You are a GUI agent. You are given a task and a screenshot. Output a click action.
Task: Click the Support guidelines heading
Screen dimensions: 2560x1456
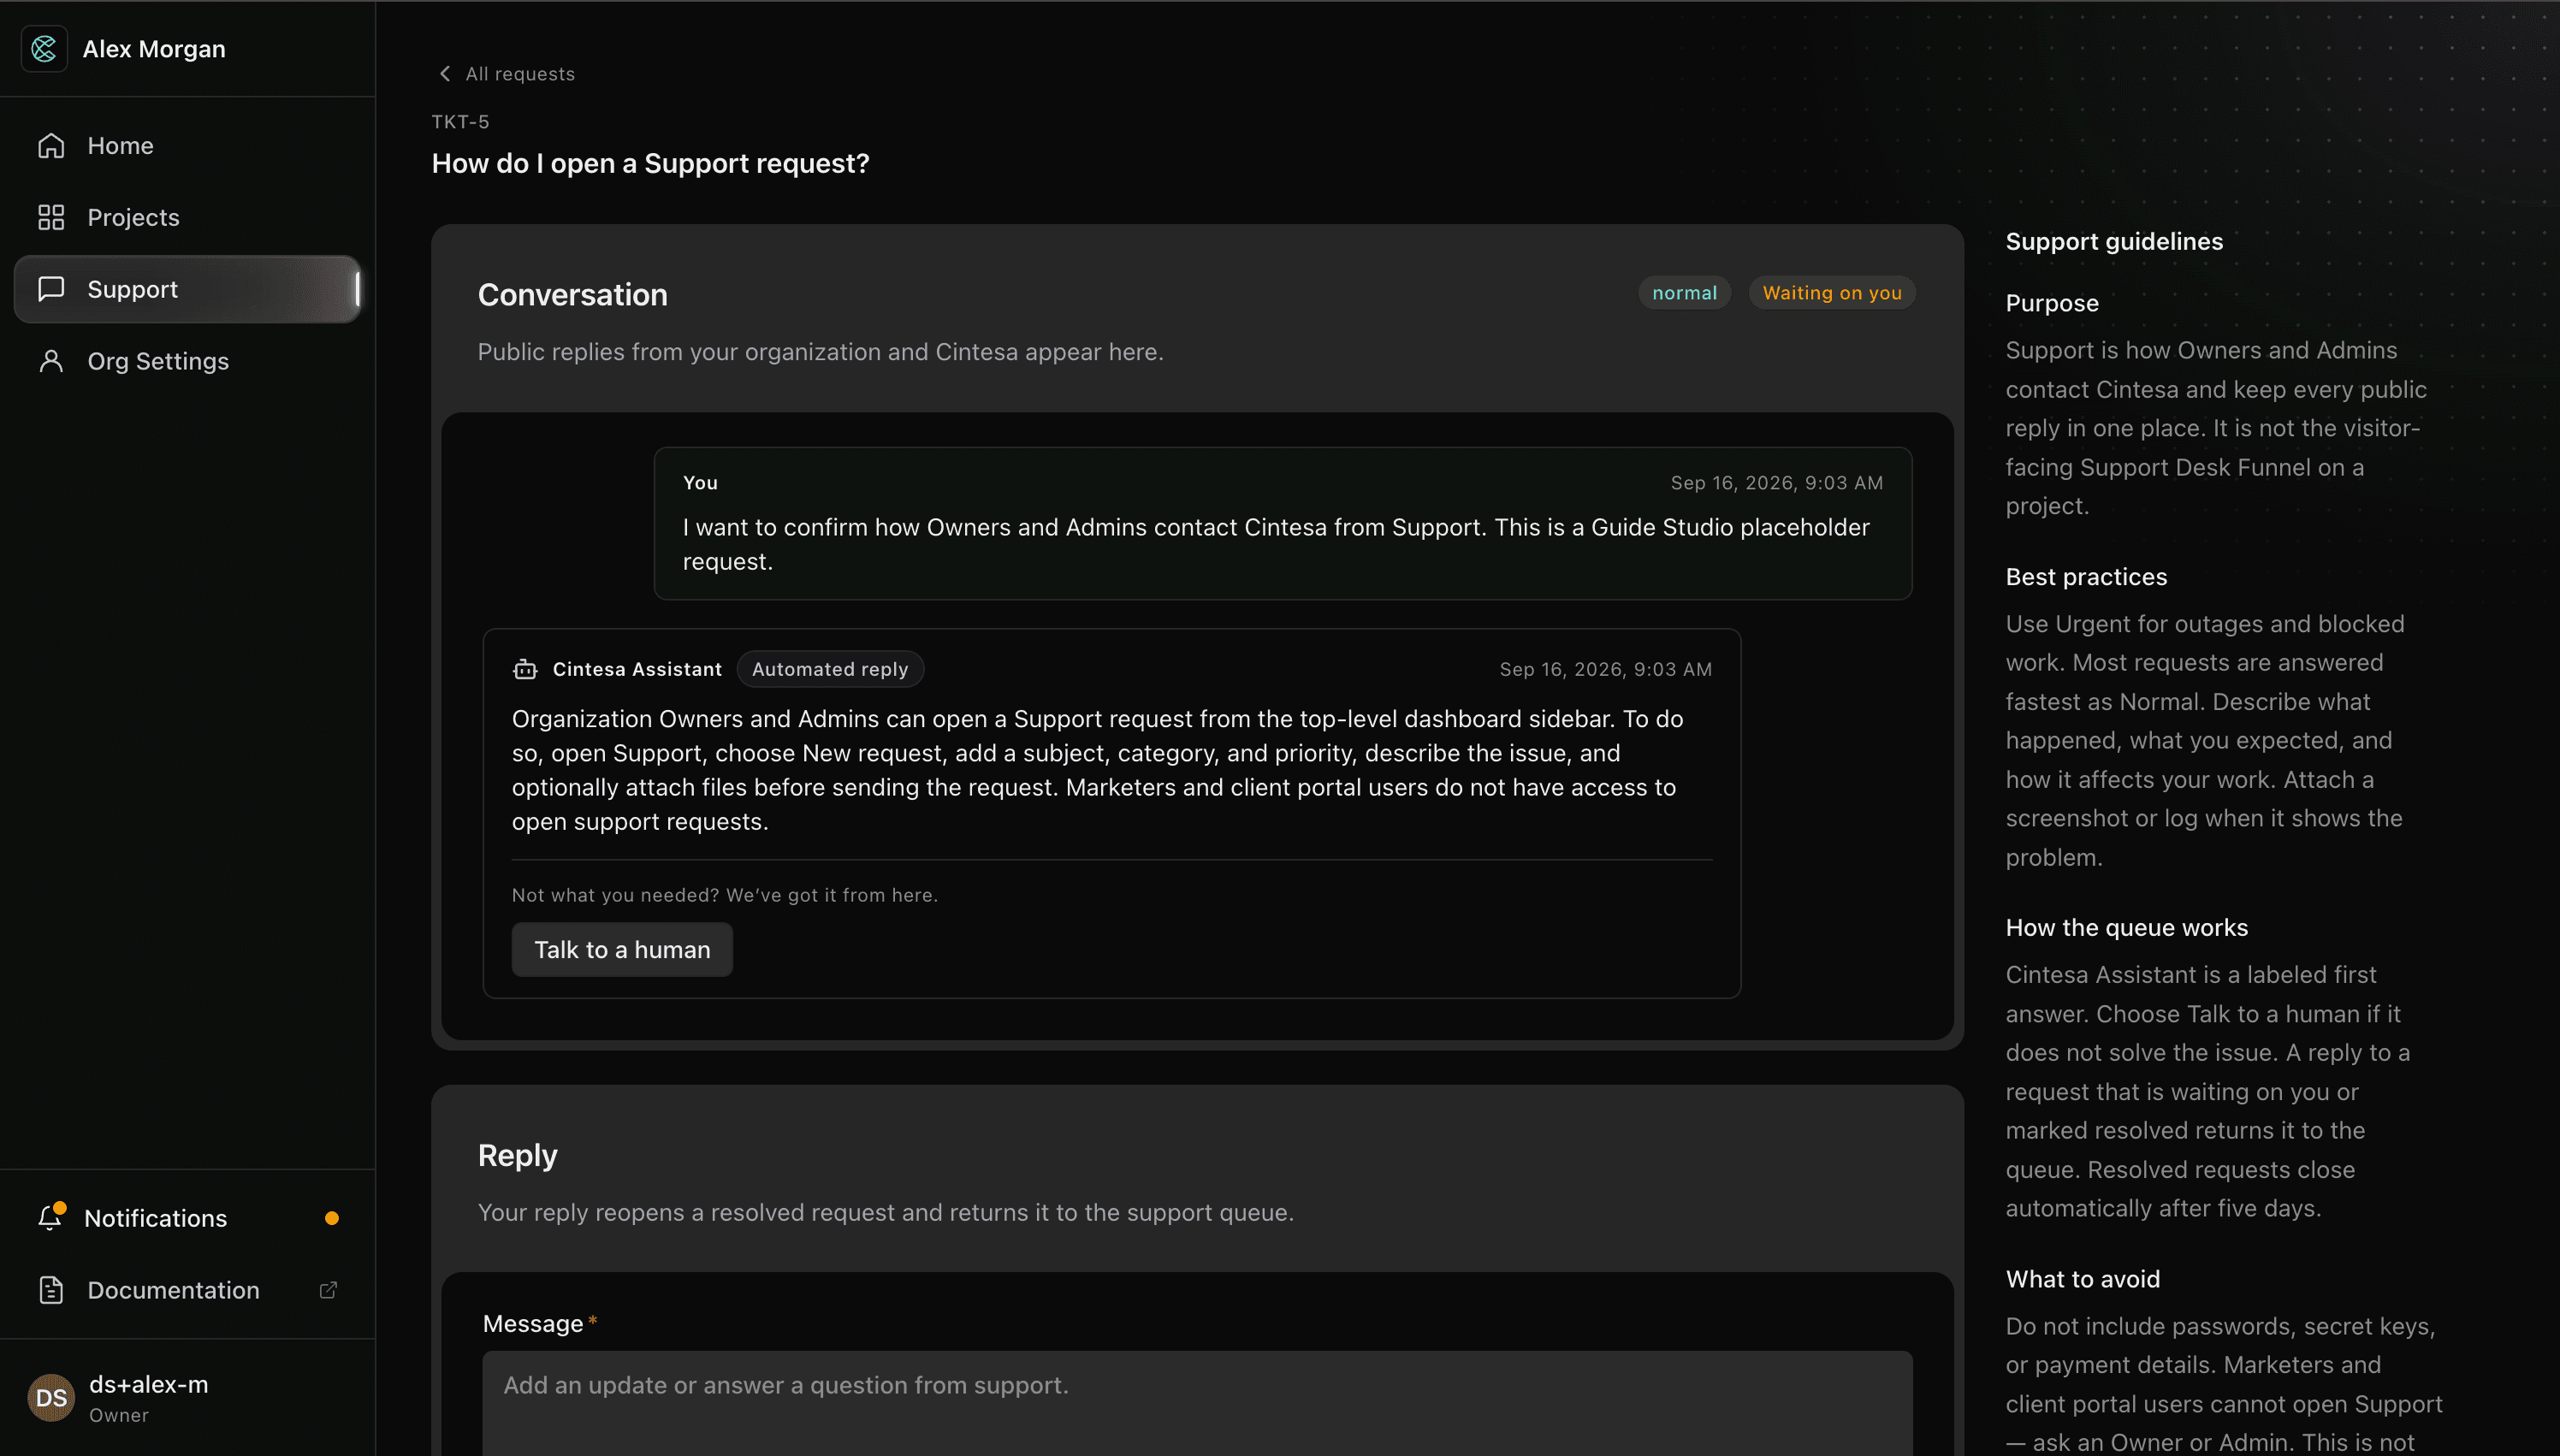click(2114, 242)
